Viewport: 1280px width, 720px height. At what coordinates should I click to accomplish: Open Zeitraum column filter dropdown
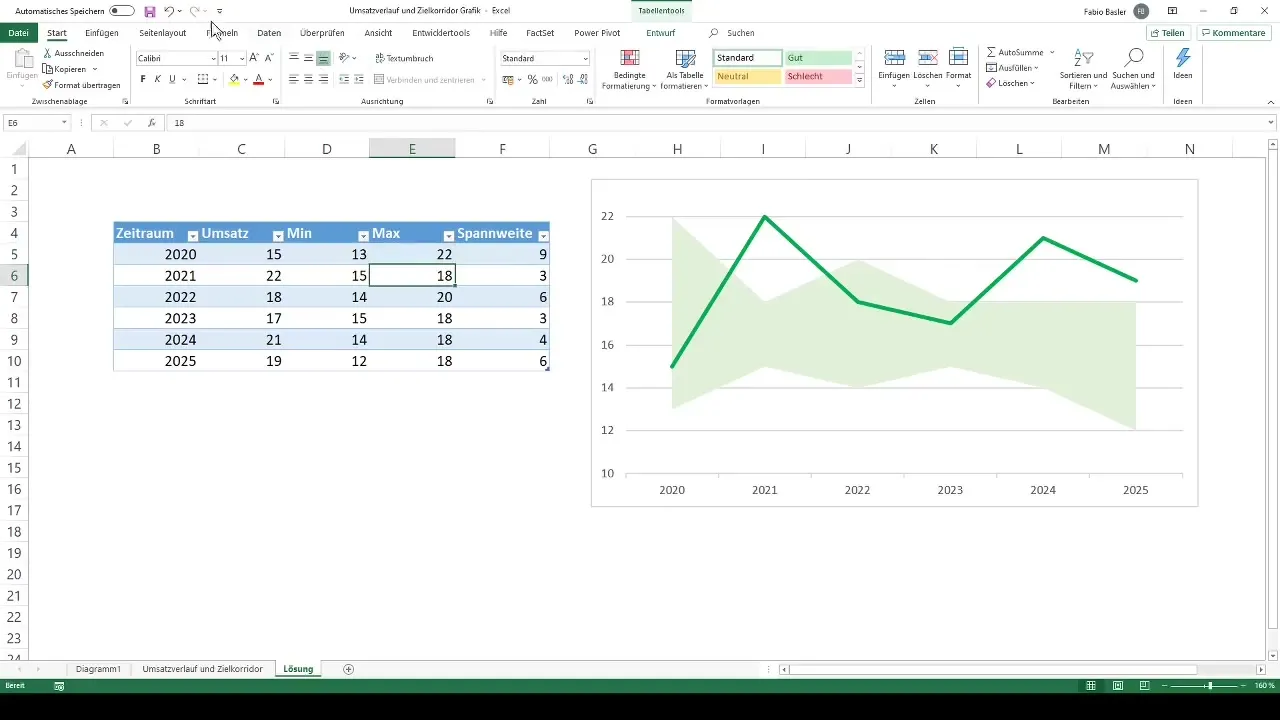coord(192,235)
